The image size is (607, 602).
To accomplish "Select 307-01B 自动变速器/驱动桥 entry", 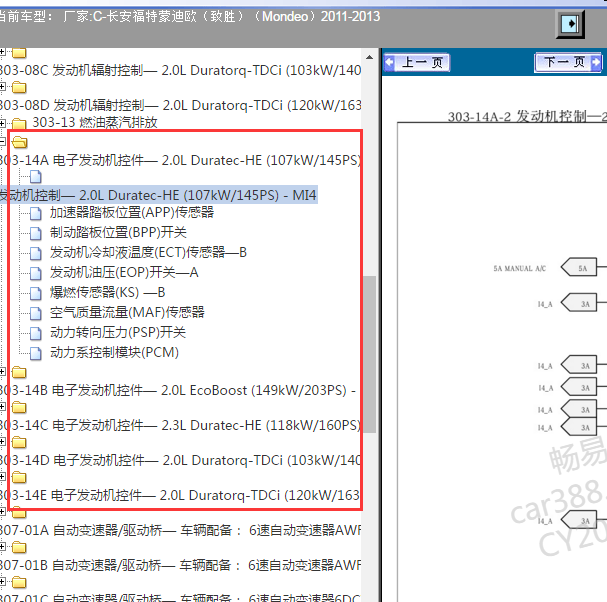I will (x=180, y=565).
